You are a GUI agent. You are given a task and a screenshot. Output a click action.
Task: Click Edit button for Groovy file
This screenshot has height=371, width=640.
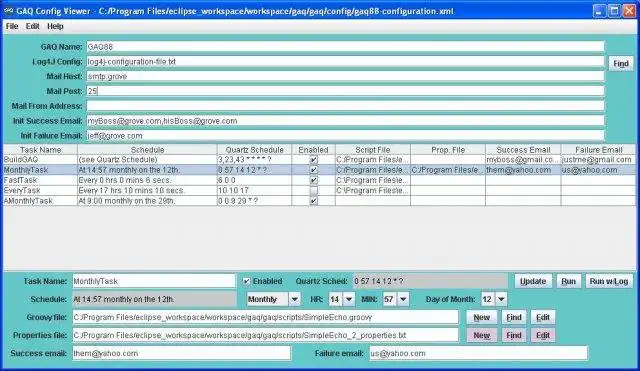542,317
